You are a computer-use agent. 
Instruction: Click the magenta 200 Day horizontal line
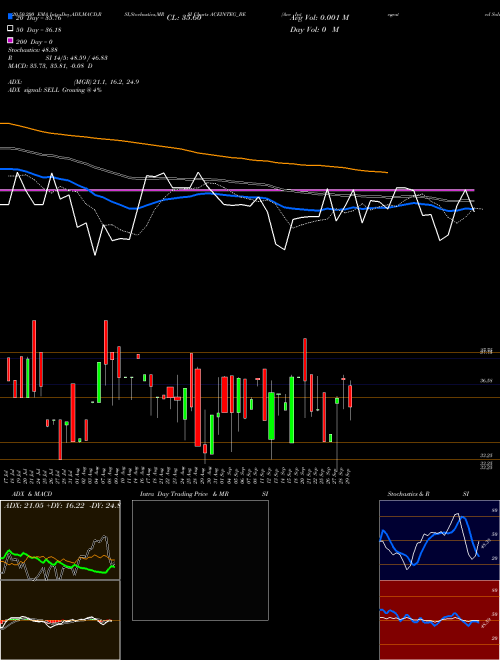[237, 190]
